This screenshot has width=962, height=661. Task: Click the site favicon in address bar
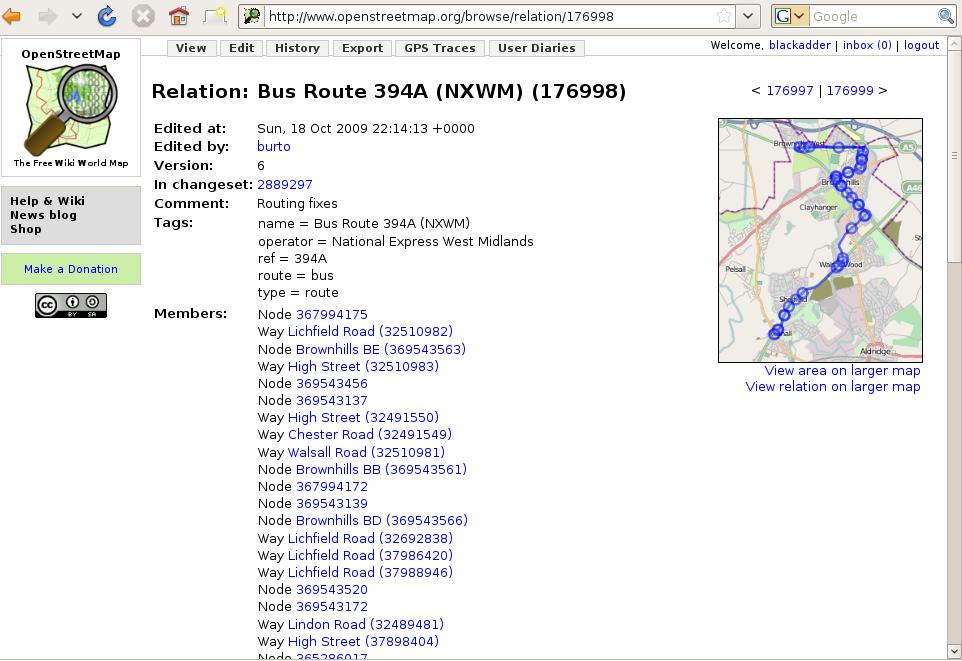(x=251, y=16)
